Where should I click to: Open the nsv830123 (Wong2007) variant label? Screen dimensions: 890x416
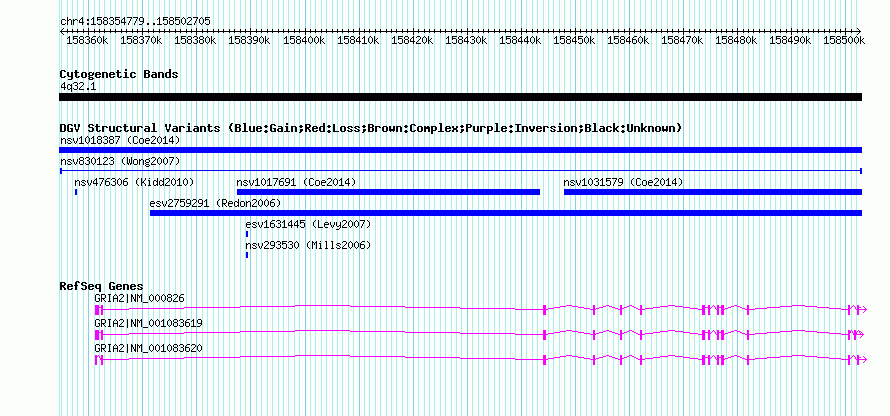(x=120, y=162)
